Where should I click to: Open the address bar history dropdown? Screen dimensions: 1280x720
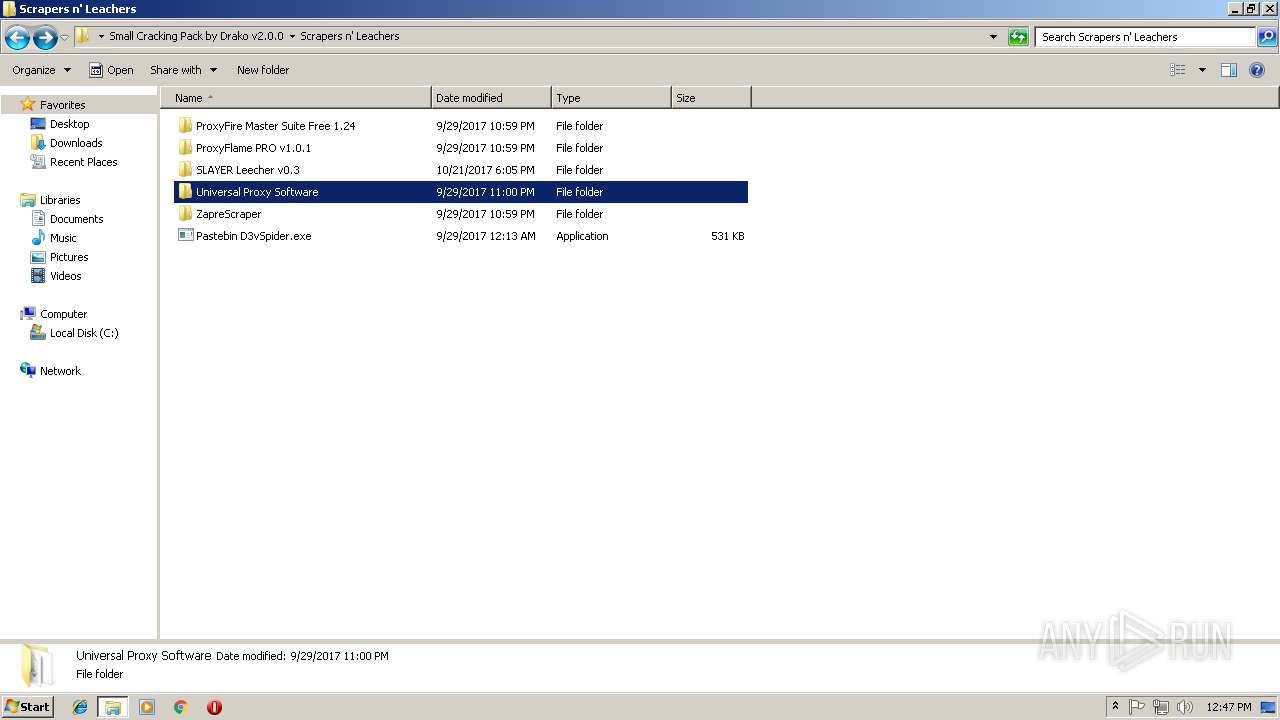point(993,37)
